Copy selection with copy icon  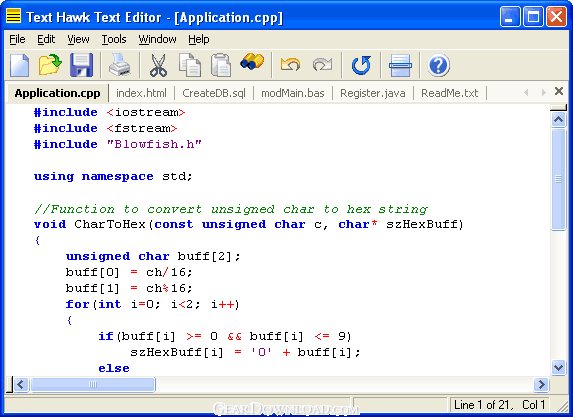pos(190,65)
